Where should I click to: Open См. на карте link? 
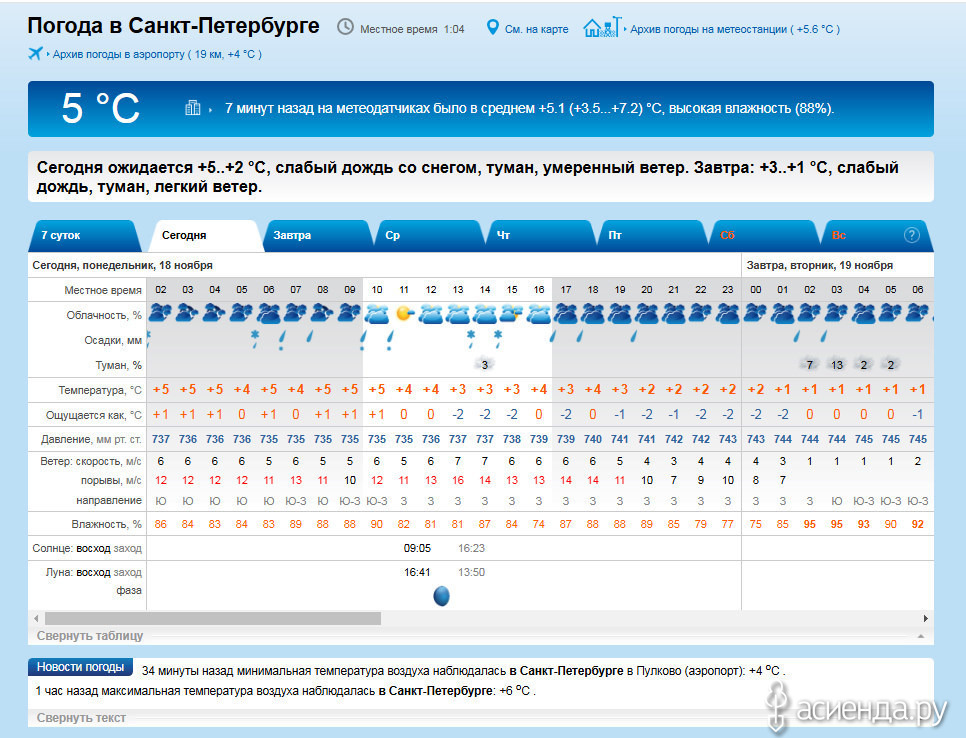(536, 29)
